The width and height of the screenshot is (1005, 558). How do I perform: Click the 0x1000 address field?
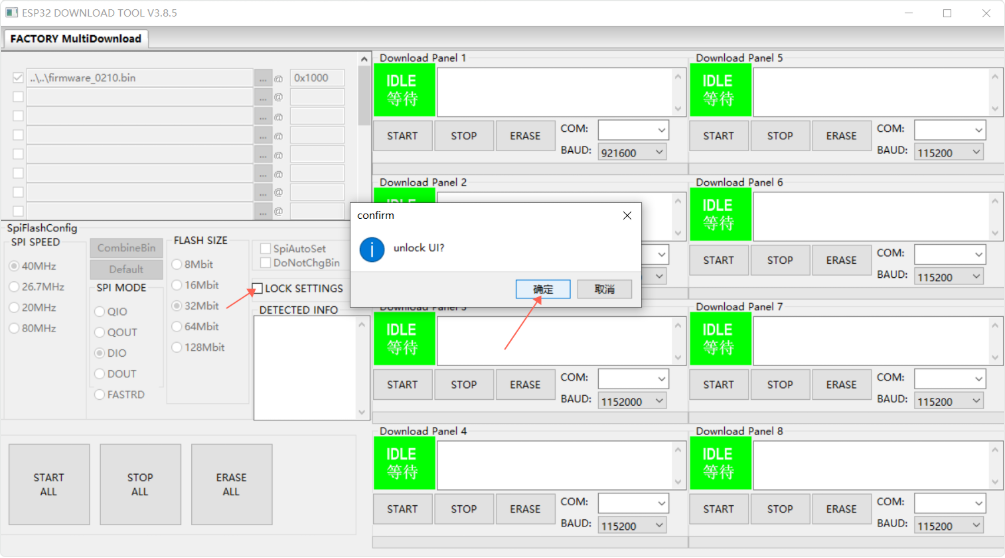point(317,78)
